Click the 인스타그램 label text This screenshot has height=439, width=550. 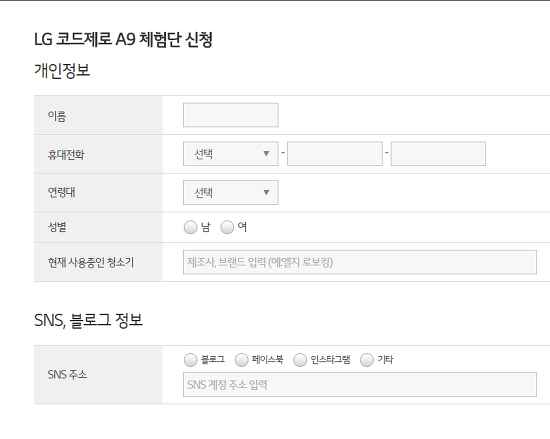tap(330, 360)
